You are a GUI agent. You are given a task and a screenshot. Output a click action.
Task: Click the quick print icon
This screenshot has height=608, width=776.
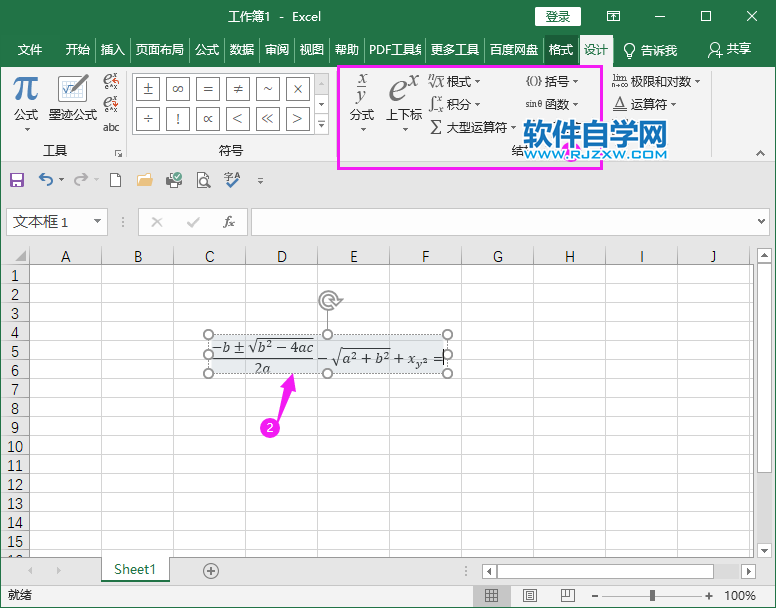pyautogui.click(x=174, y=180)
